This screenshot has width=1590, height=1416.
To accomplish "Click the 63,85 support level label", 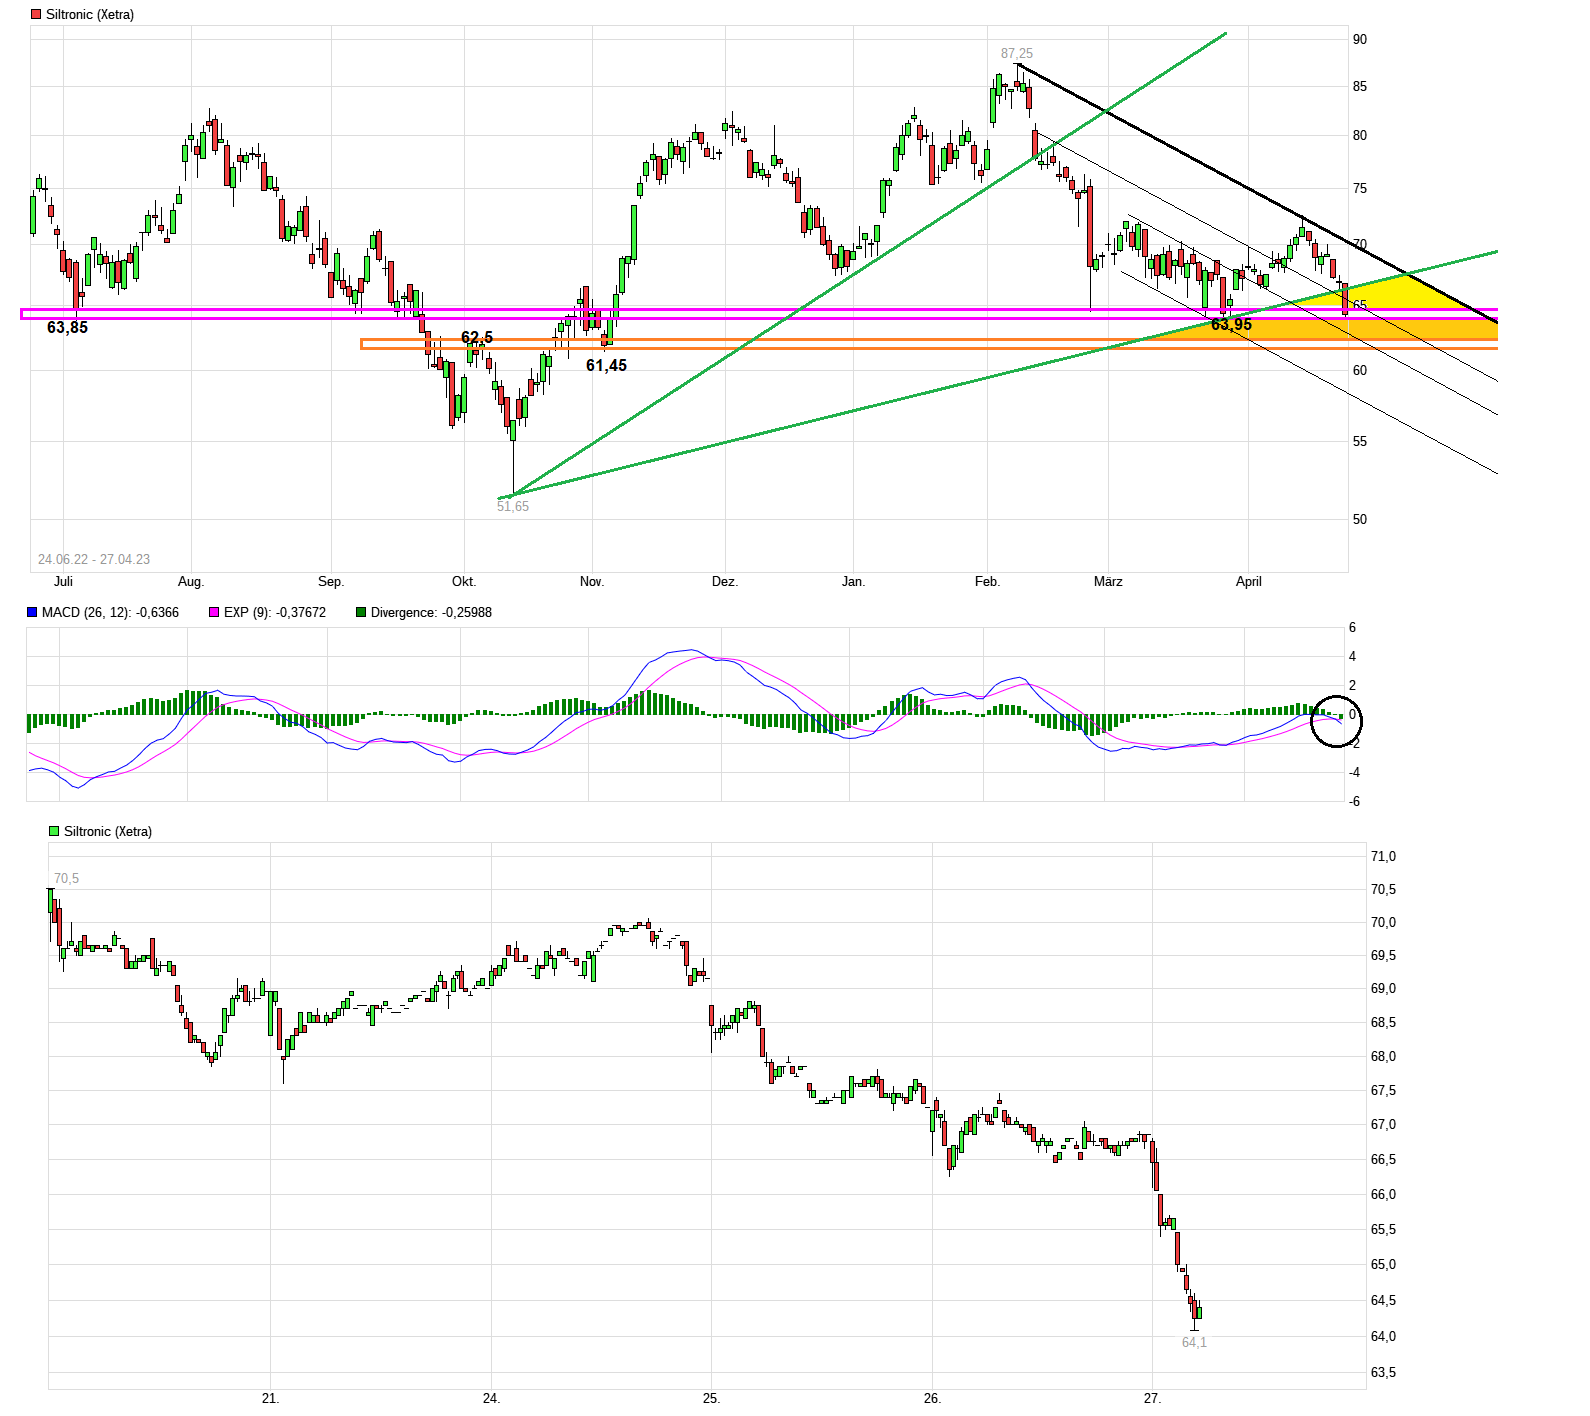I will coord(67,328).
